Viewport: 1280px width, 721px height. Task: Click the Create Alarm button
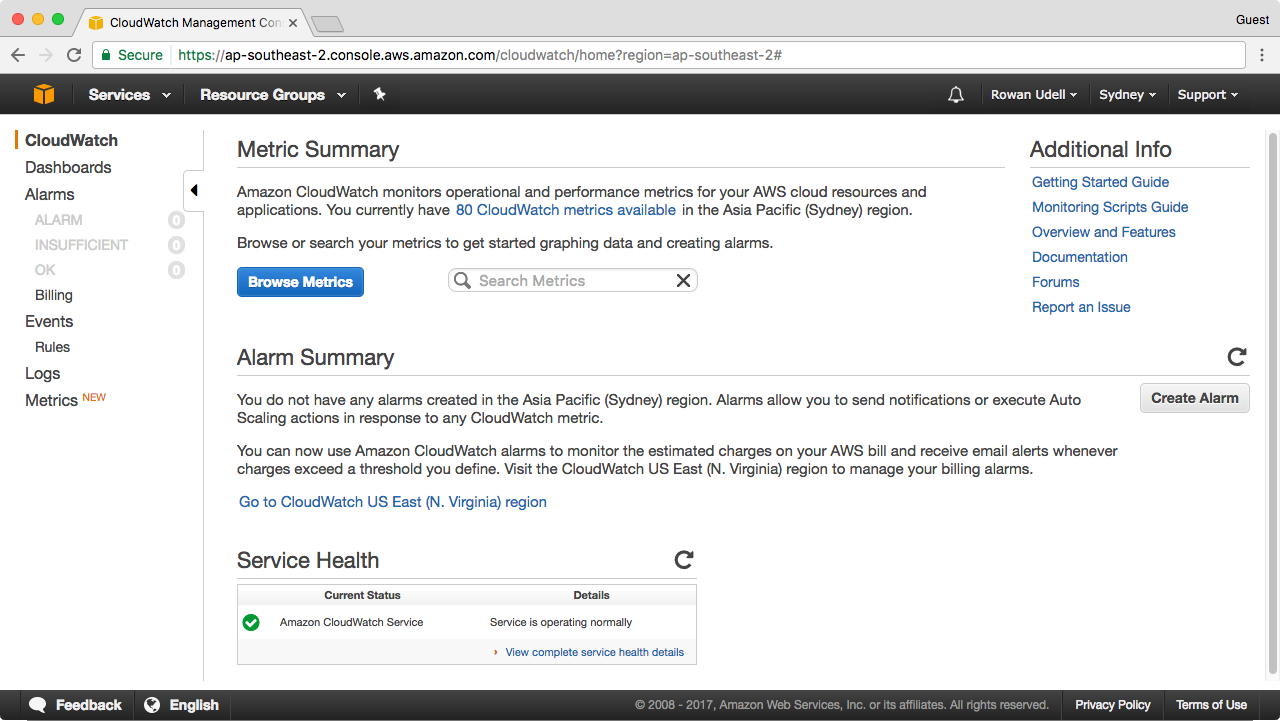click(1194, 398)
